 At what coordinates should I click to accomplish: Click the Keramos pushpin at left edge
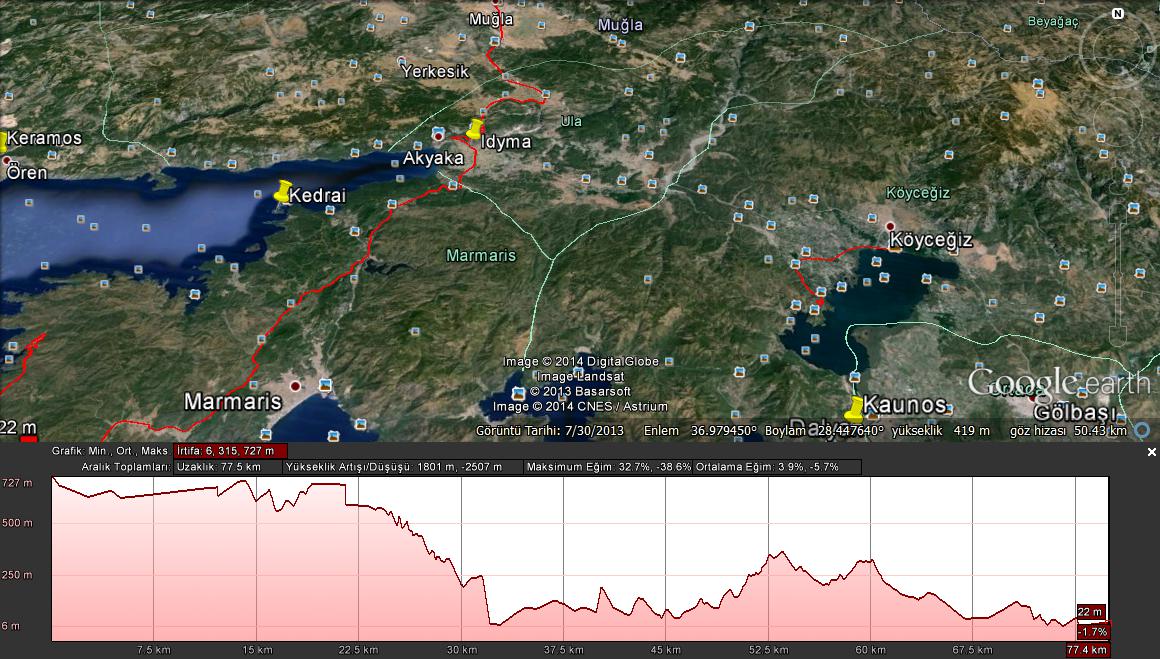click(3, 141)
